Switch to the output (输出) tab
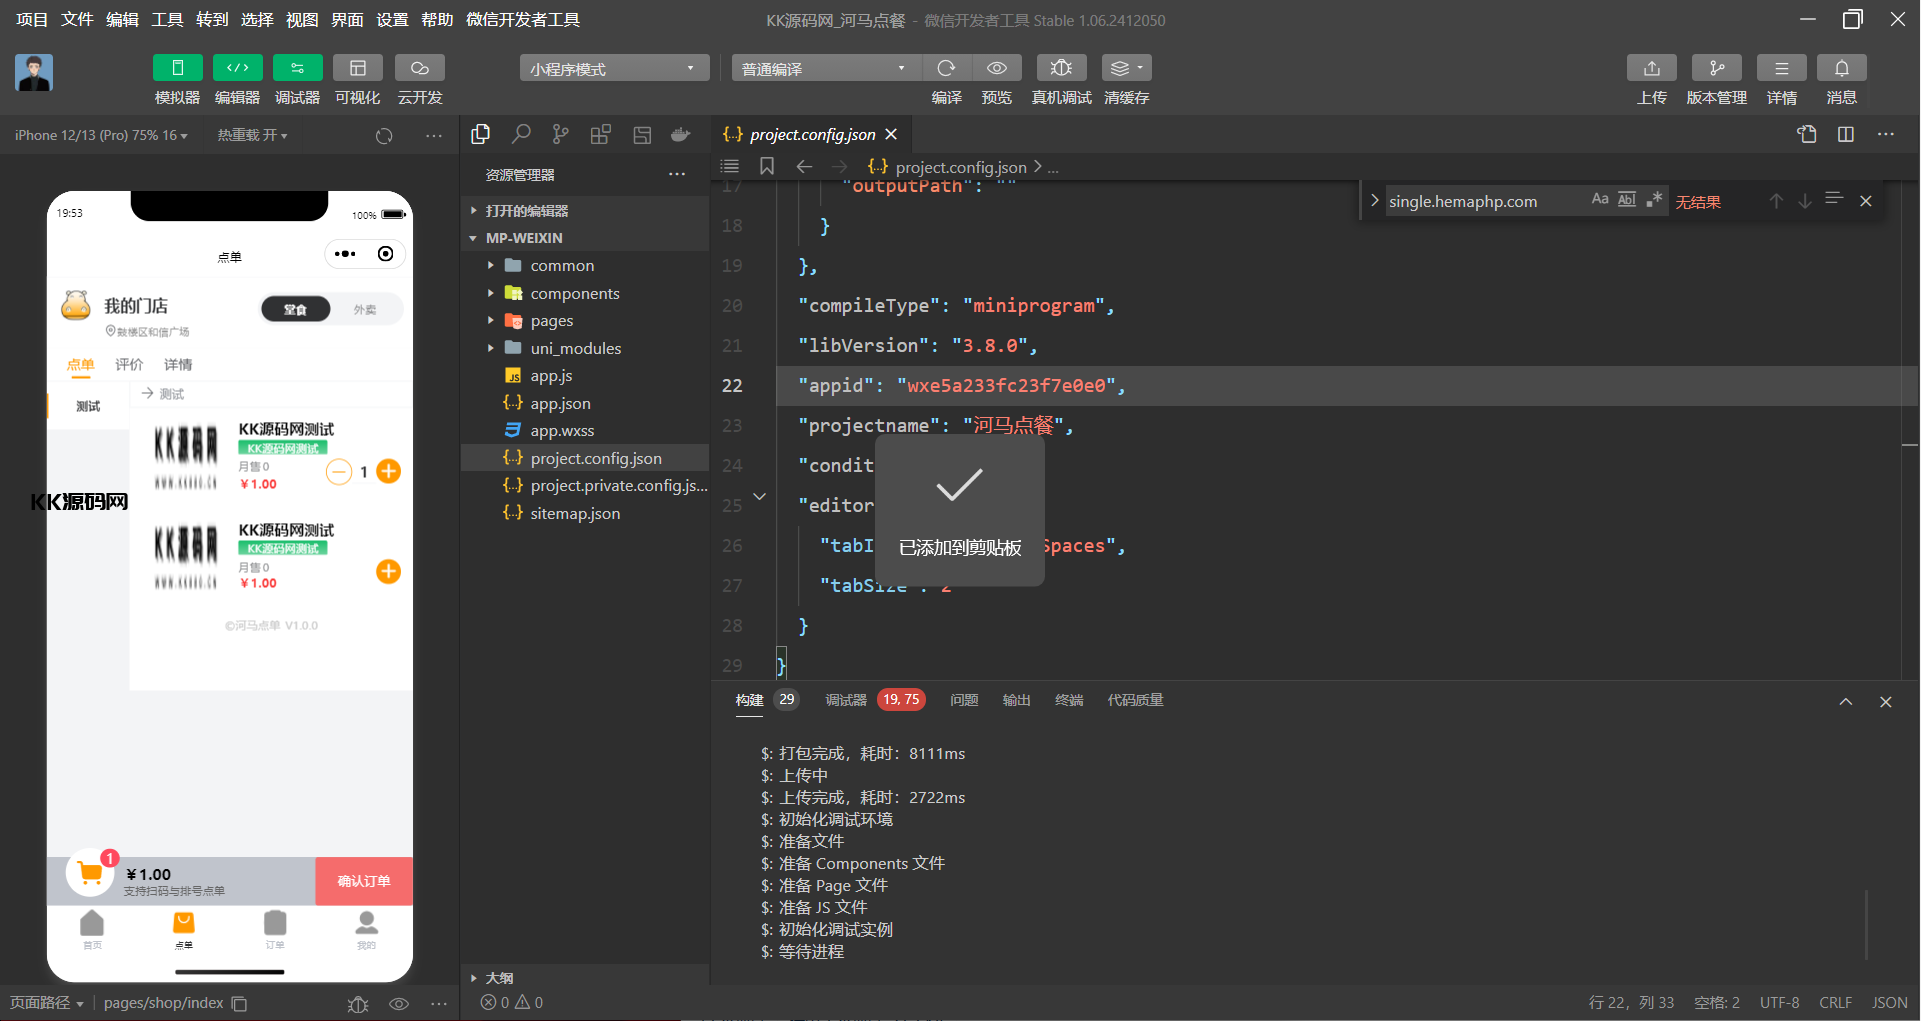 1017,700
